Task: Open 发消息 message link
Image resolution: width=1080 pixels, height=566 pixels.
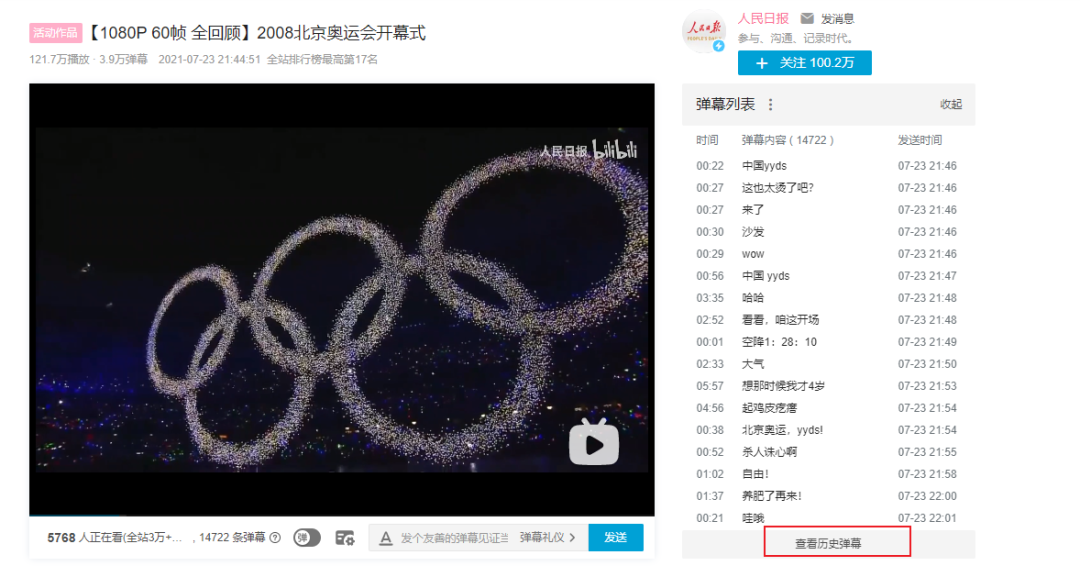Action: [x=837, y=19]
